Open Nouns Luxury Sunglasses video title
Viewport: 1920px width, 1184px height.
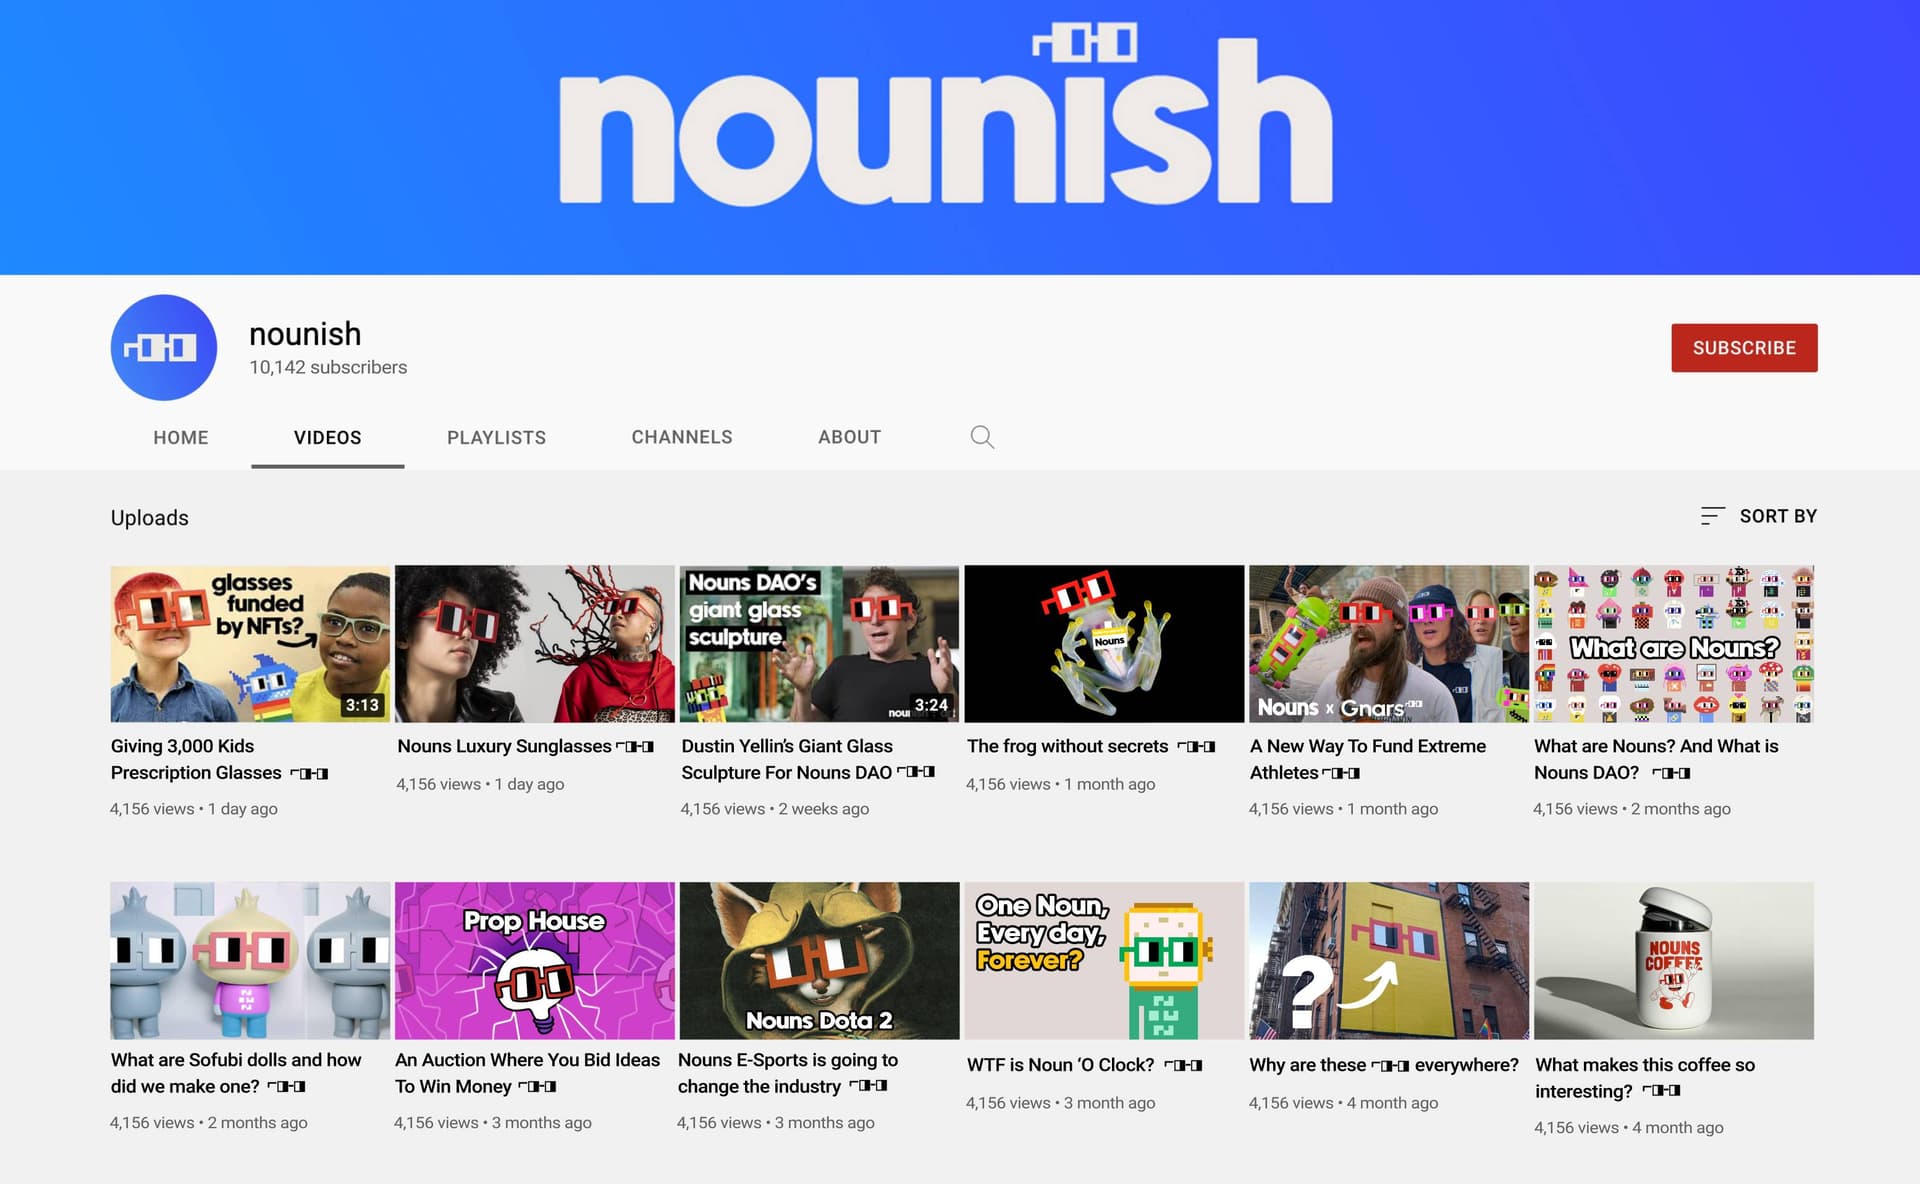pos(525,746)
